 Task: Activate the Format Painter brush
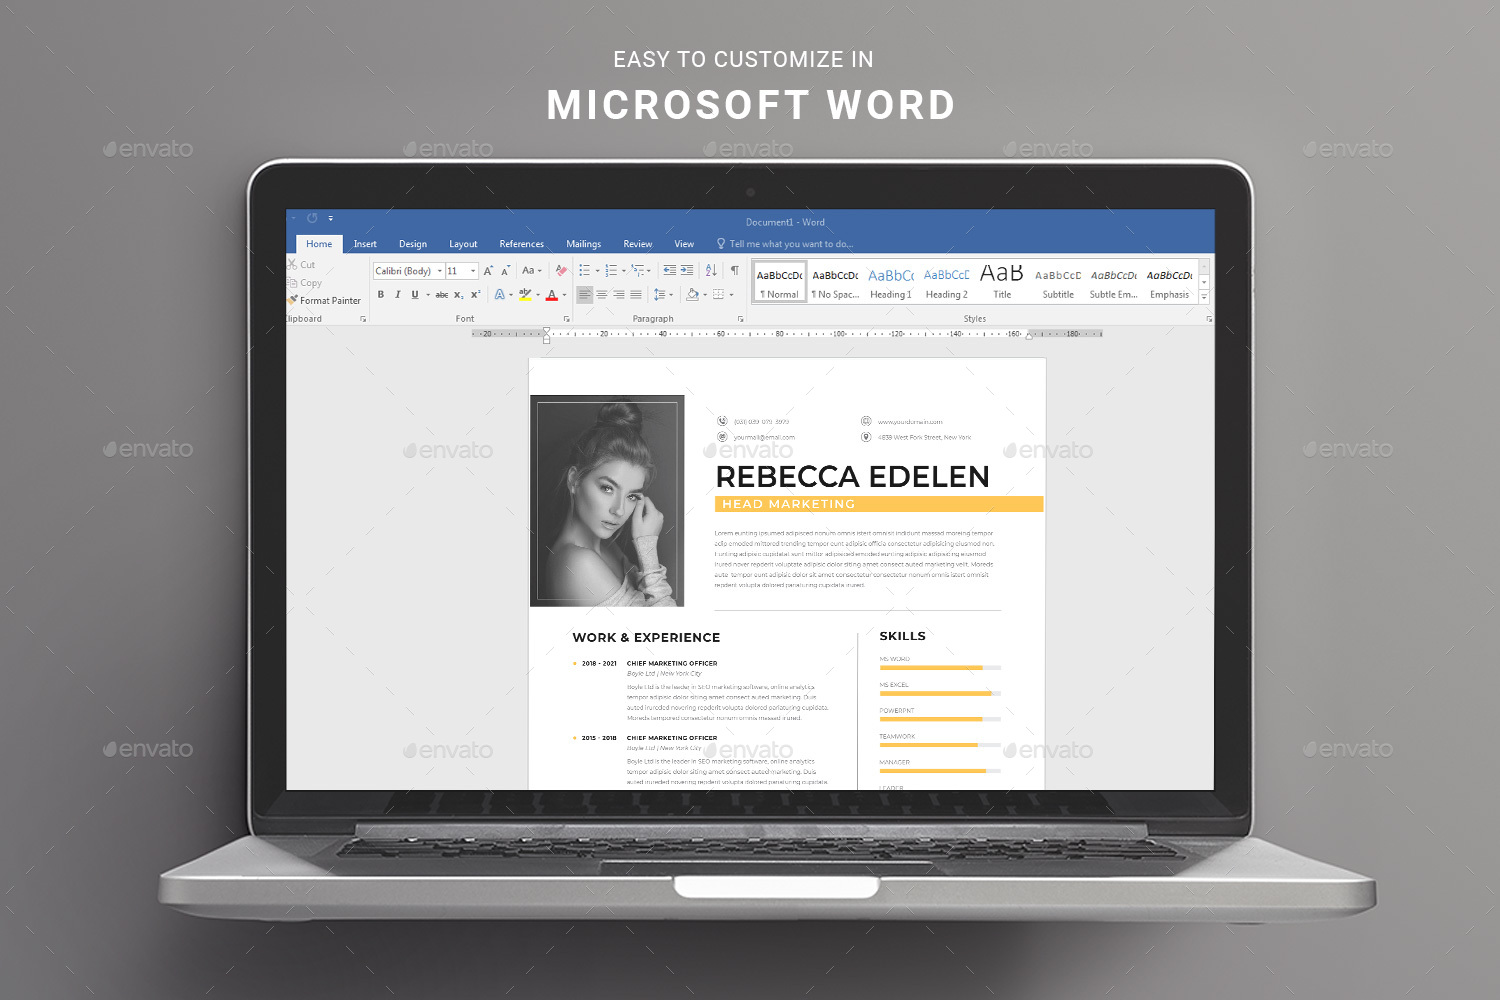coord(324,300)
